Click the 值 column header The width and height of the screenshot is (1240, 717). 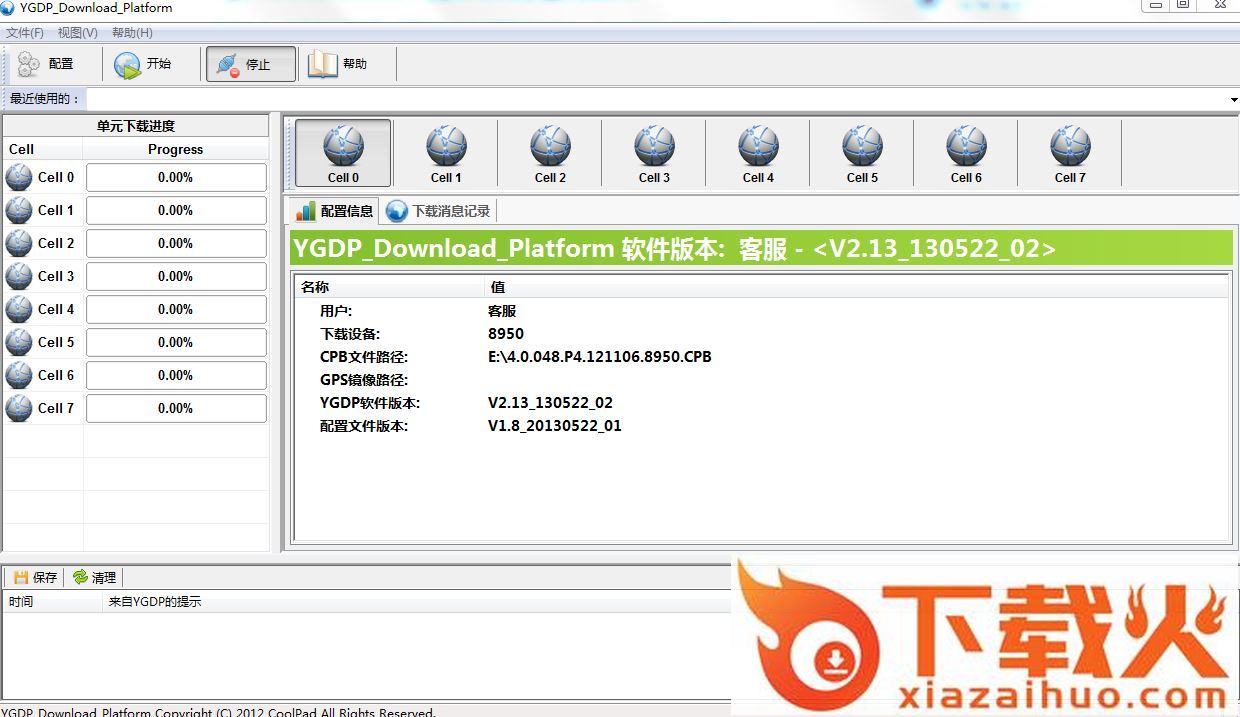click(857, 287)
